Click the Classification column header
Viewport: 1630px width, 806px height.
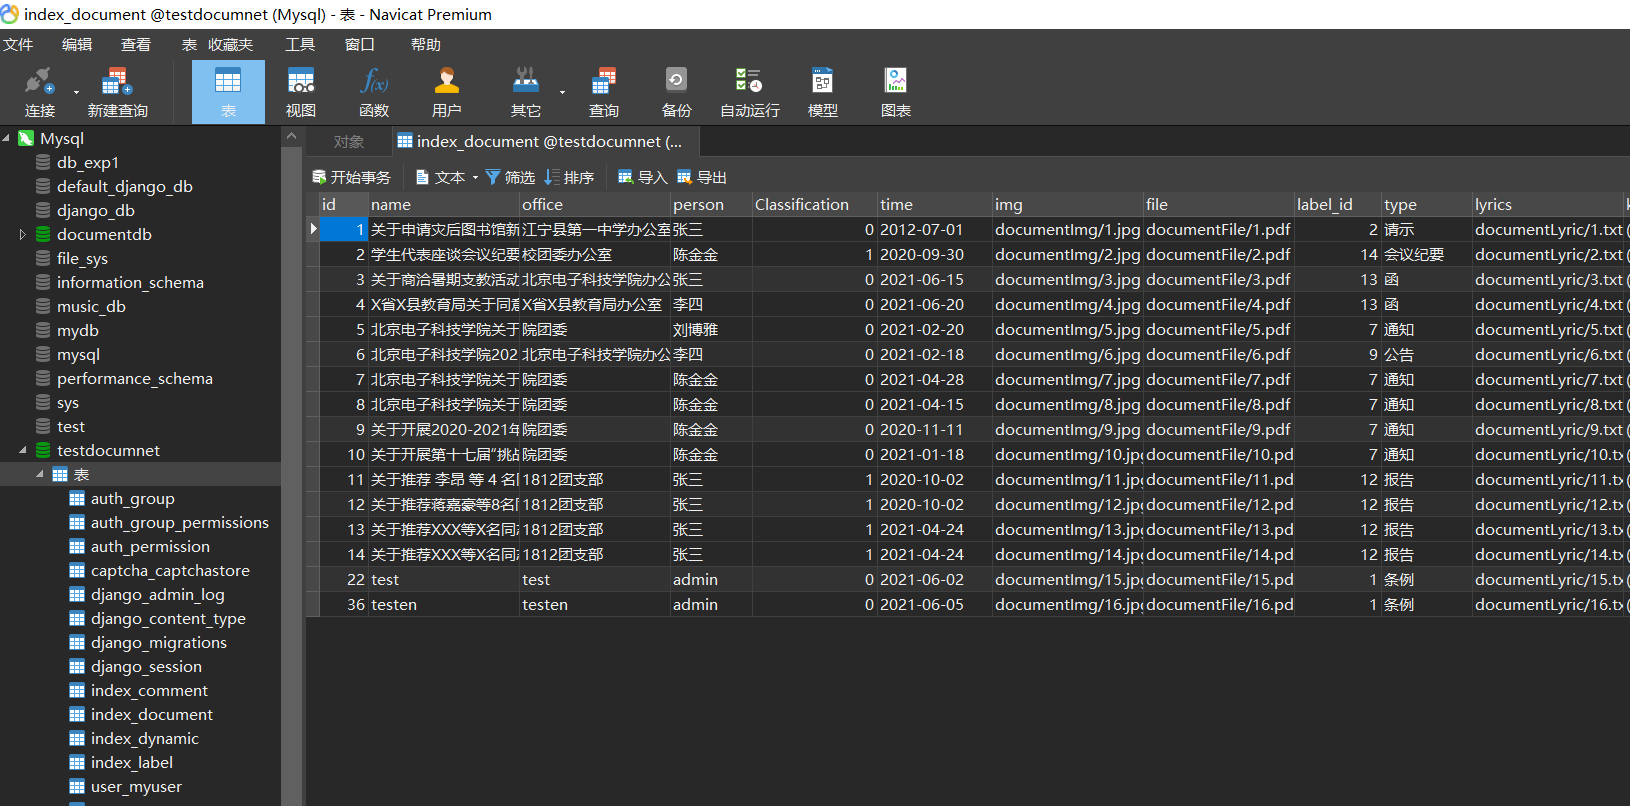click(x=814, y=204)
